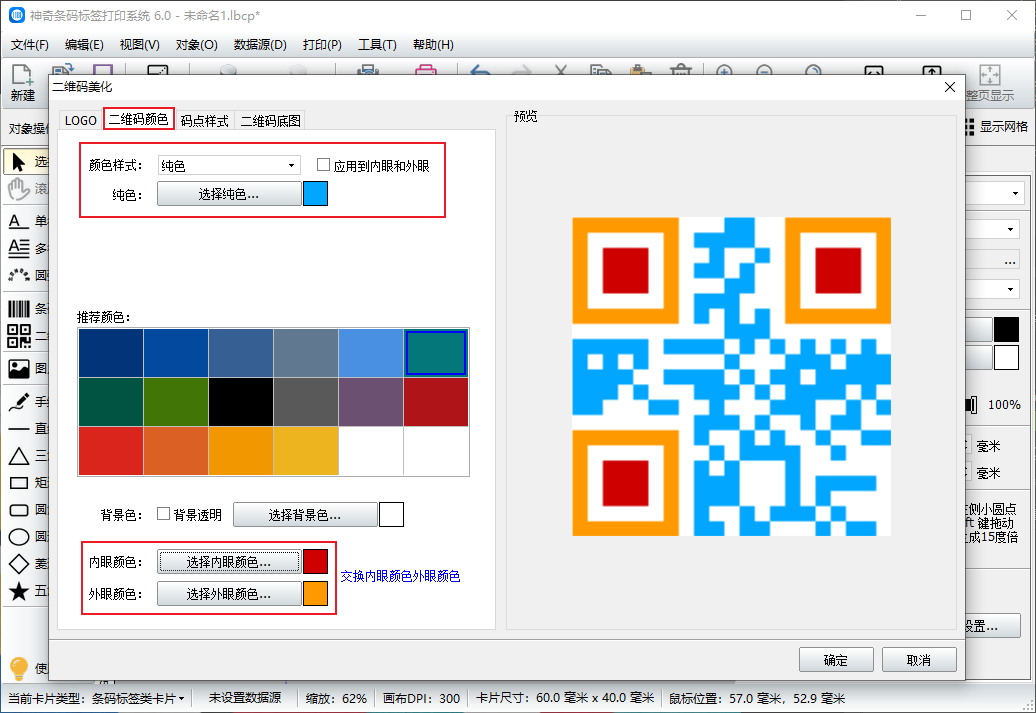The width and height of the screenshot is (1036, 713).
Task: Open the 编辑(E) menu
Action: (x=84, y=45)
